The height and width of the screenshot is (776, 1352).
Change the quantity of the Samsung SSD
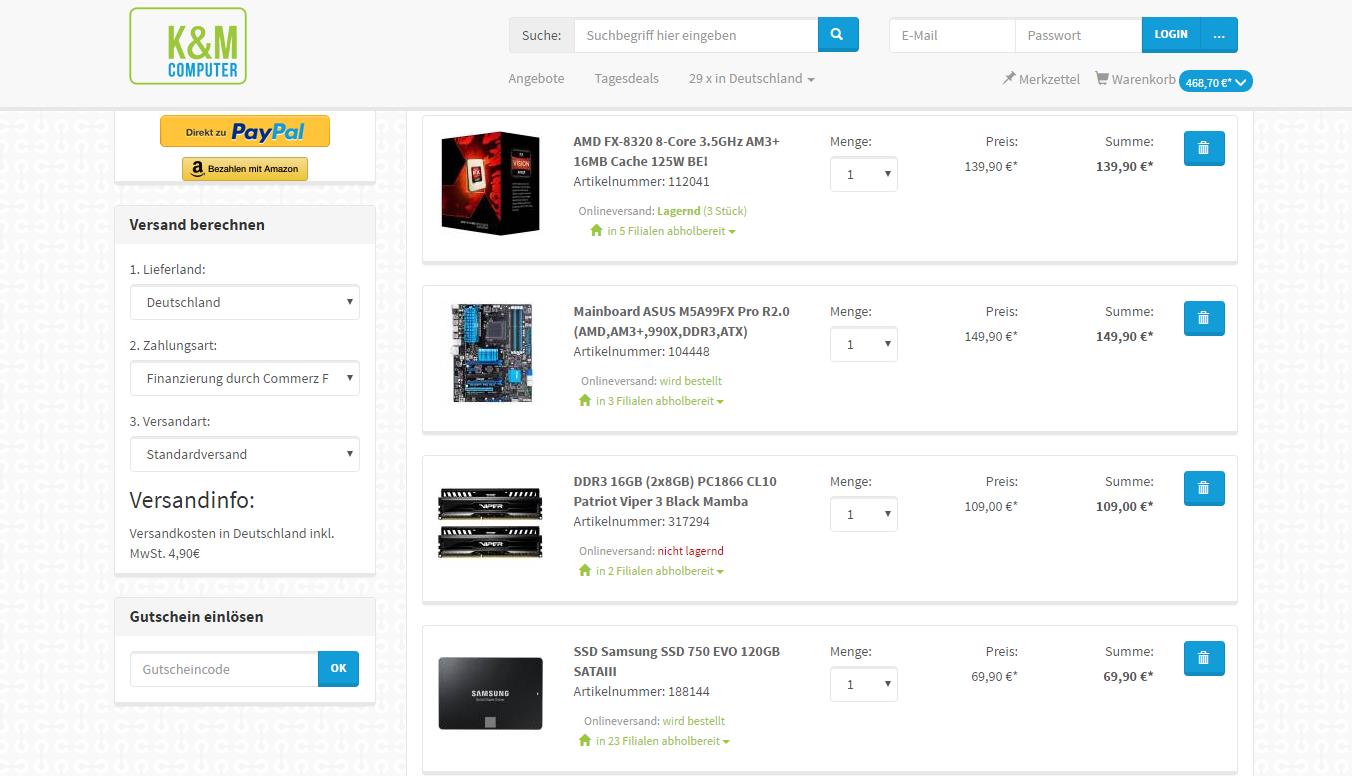point(864,684)
